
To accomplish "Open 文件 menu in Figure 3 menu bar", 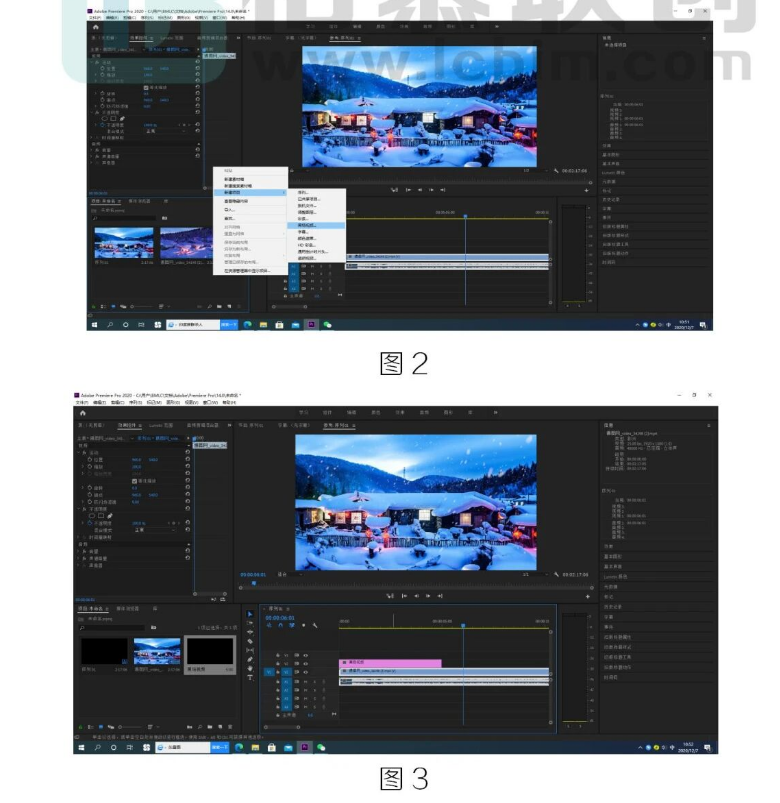I will click(82, 403).
